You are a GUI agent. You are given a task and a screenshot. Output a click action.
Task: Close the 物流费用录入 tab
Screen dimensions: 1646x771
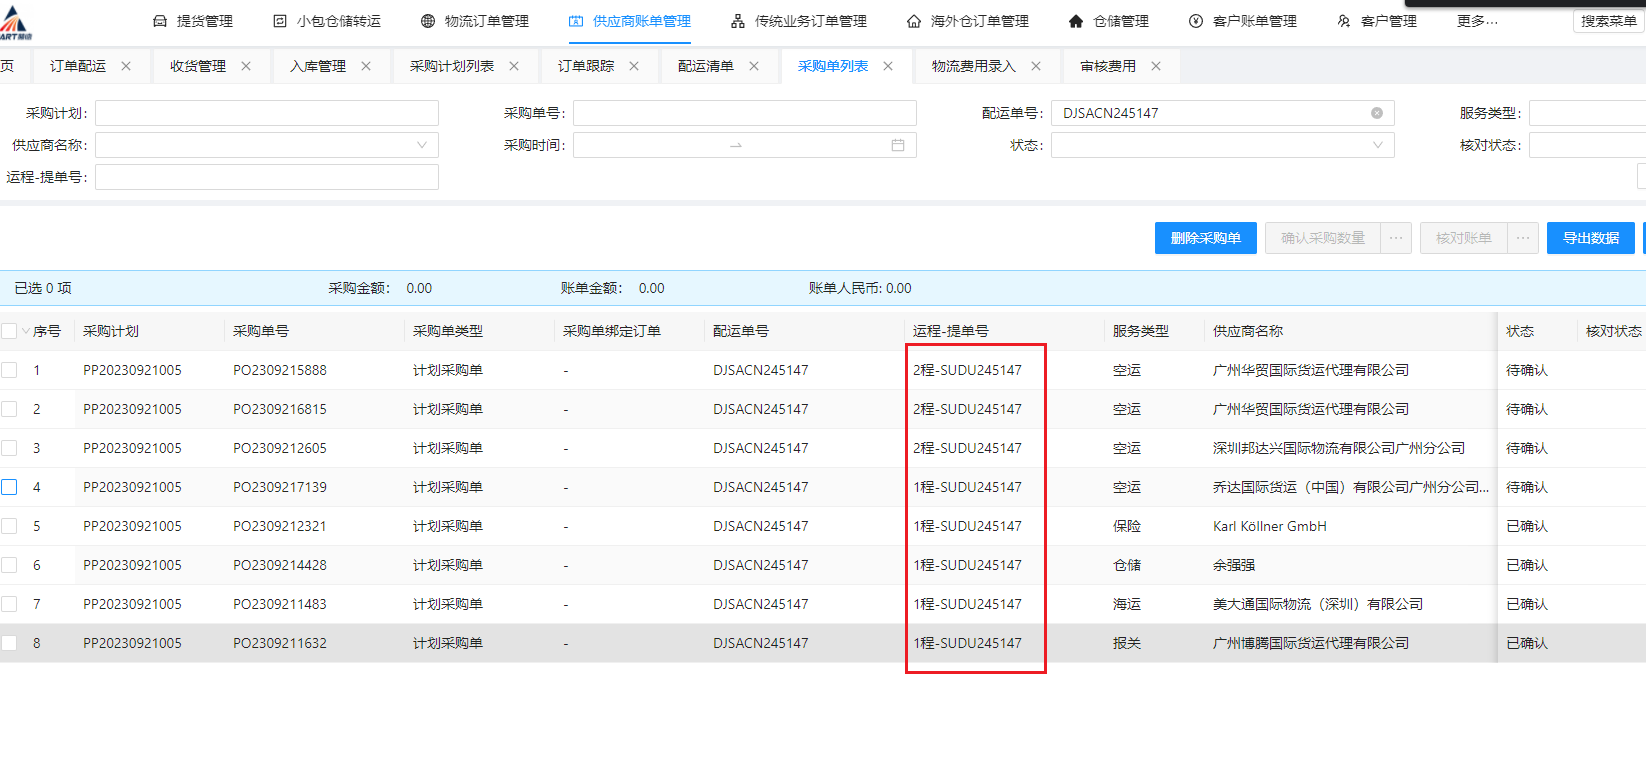1036,66
